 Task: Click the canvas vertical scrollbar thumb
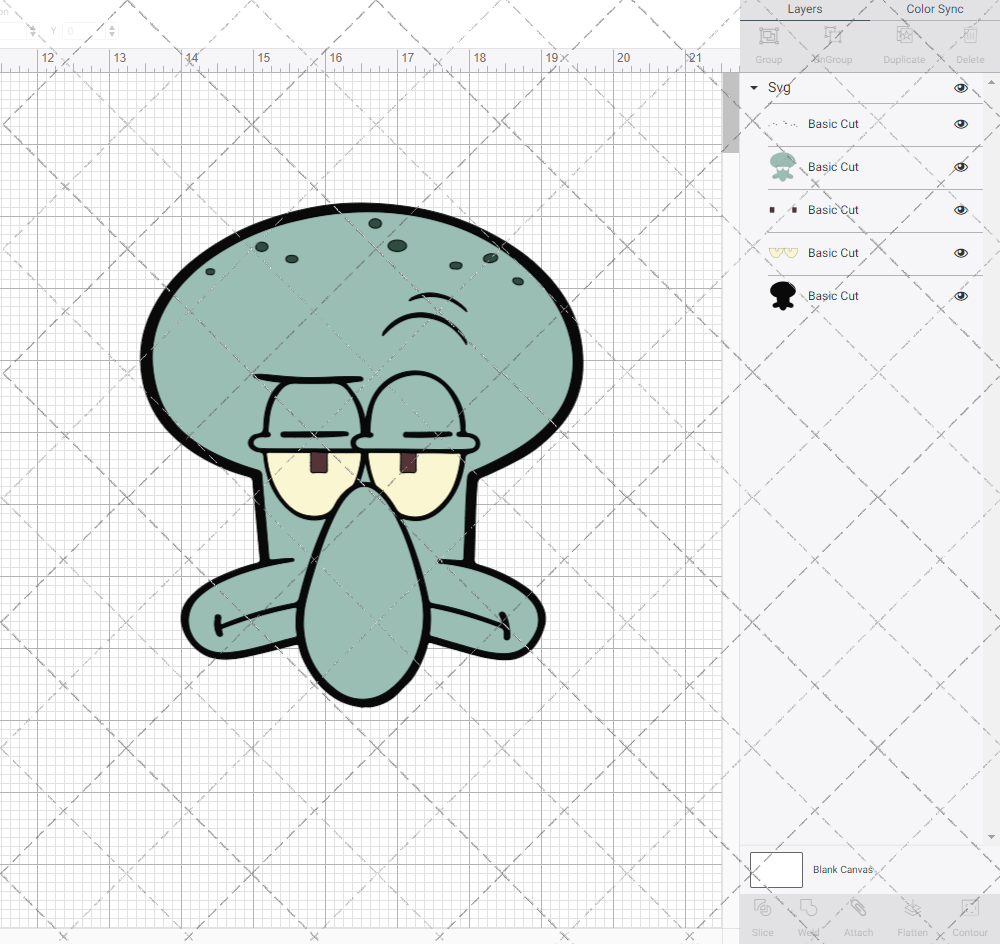tap(730, 112)
